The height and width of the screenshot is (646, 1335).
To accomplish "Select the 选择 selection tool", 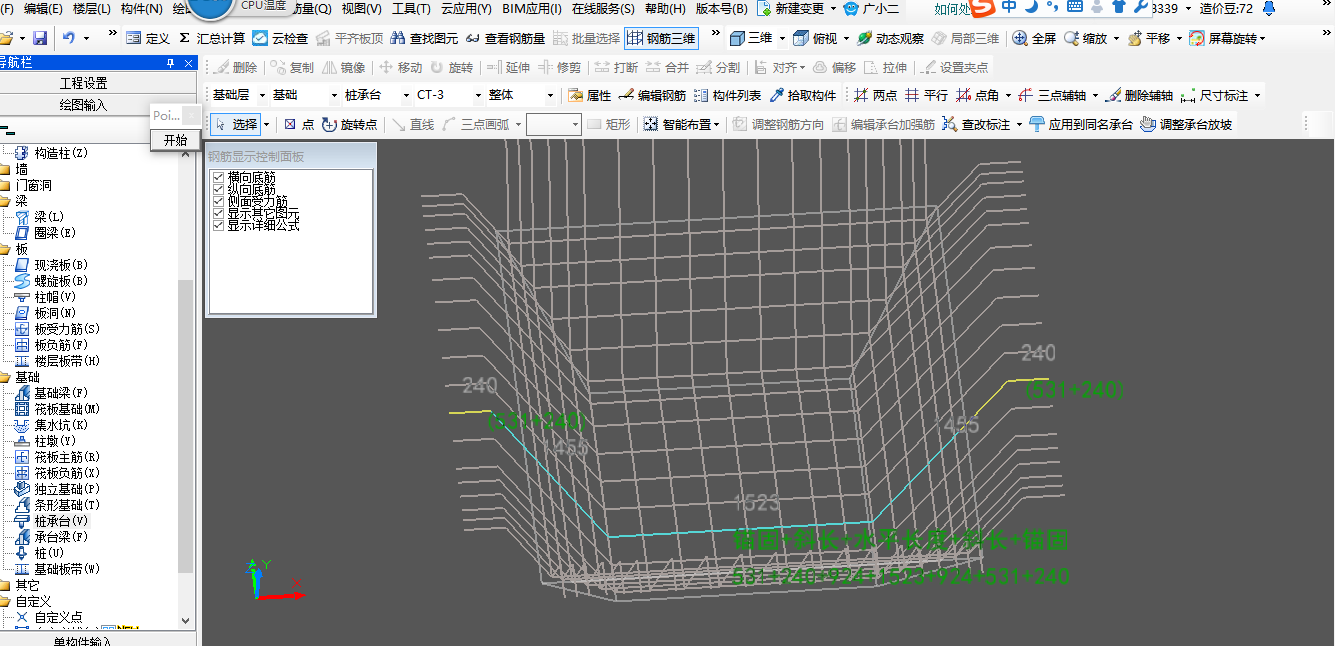I will 236,125.
